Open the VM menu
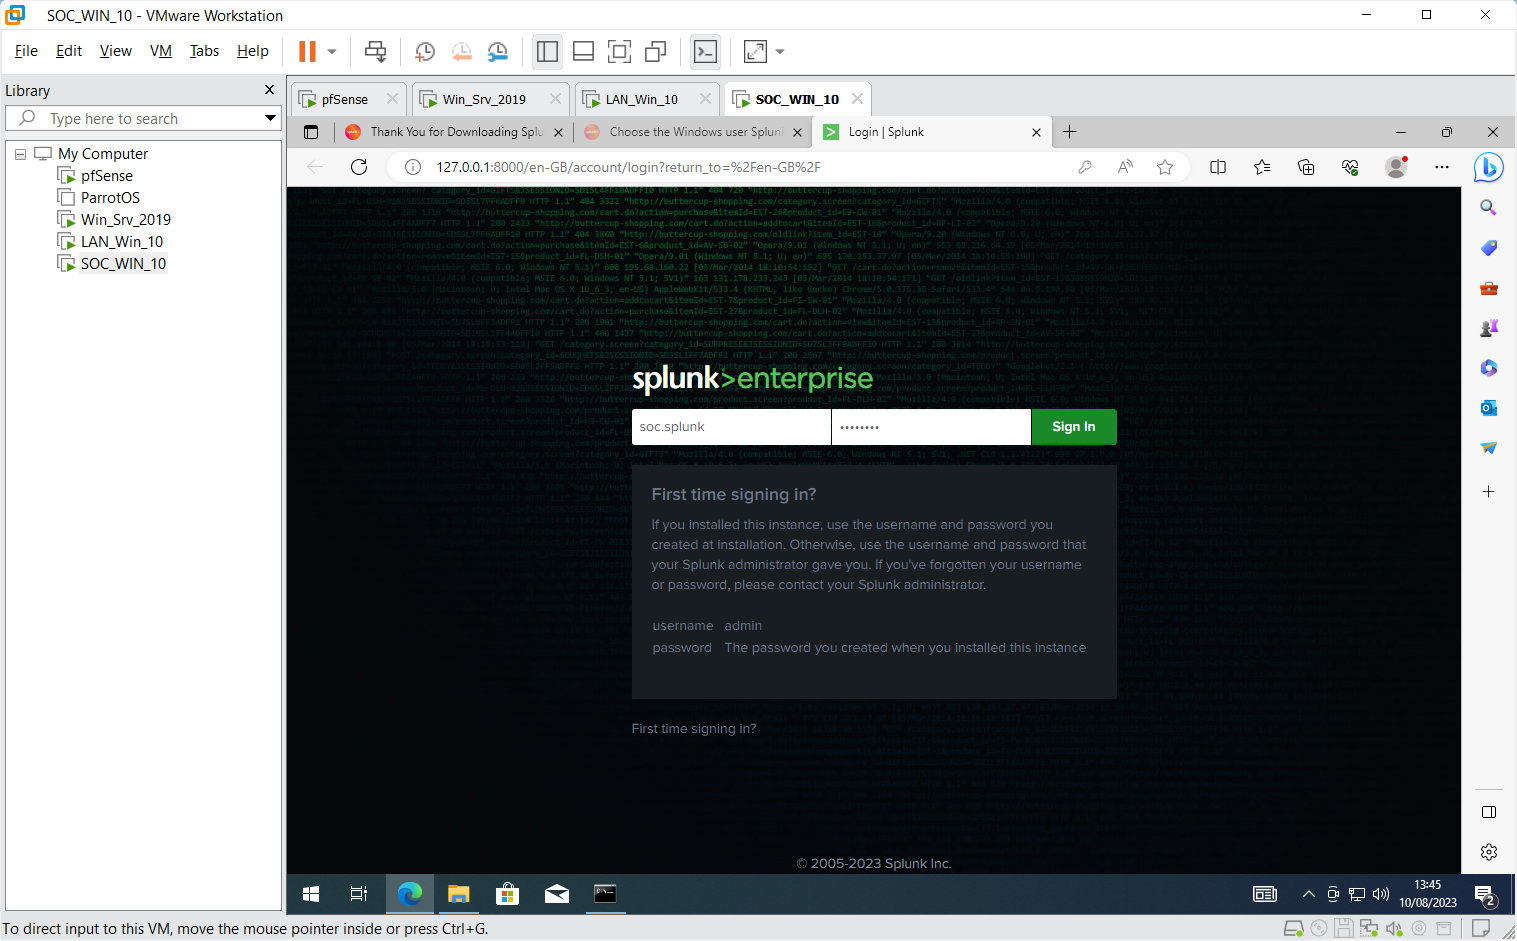 161,51
